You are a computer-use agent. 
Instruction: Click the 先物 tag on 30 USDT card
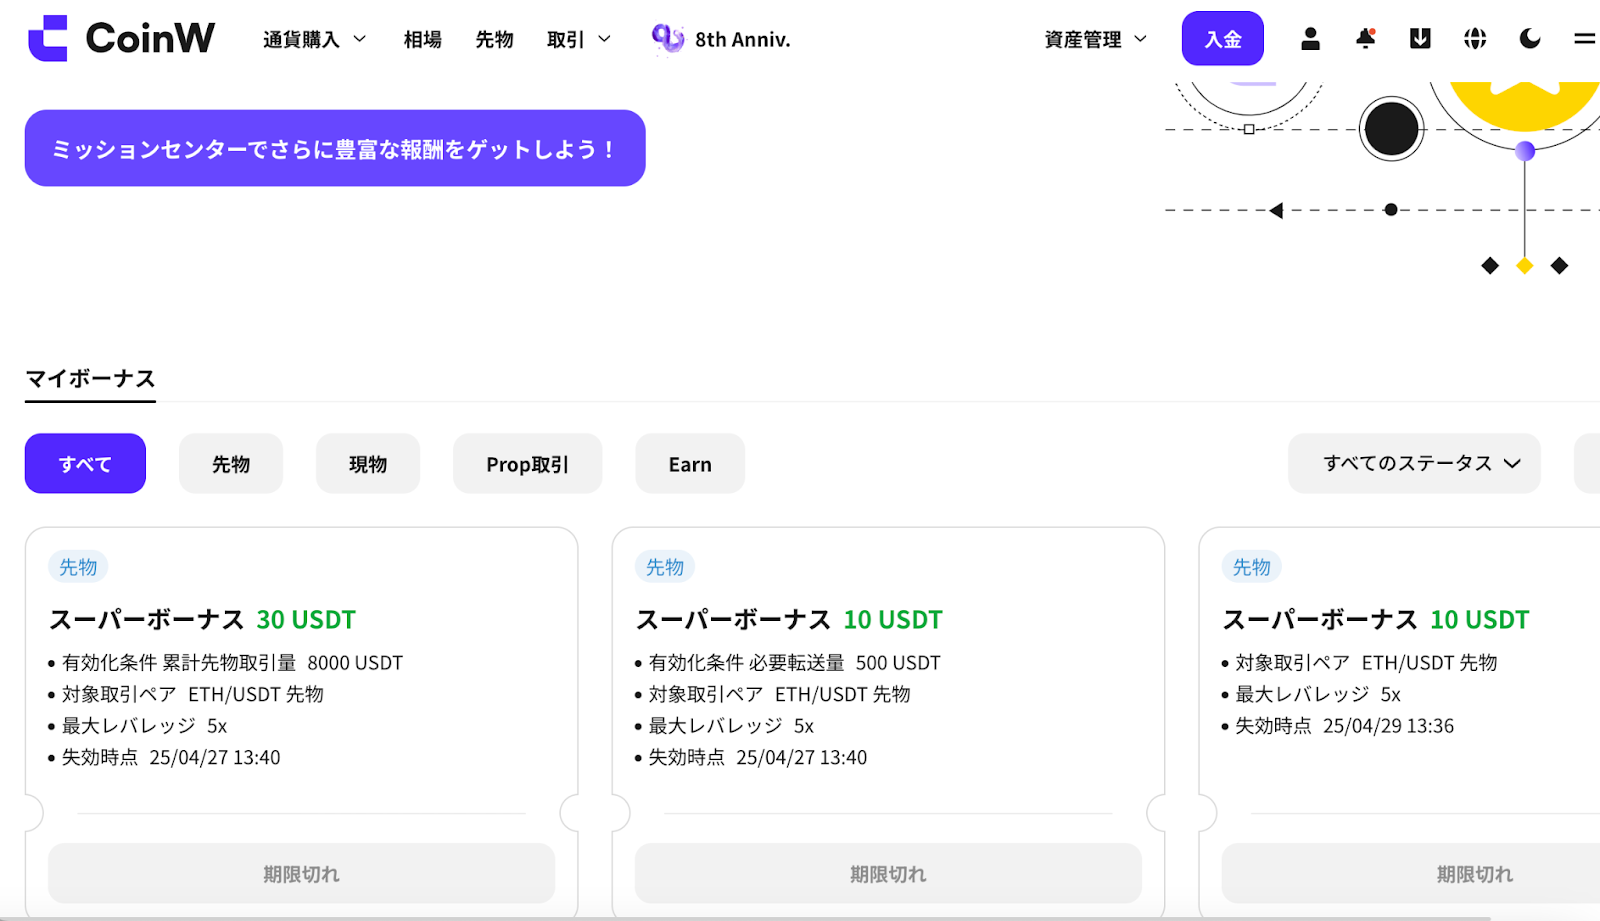[78, 567]
